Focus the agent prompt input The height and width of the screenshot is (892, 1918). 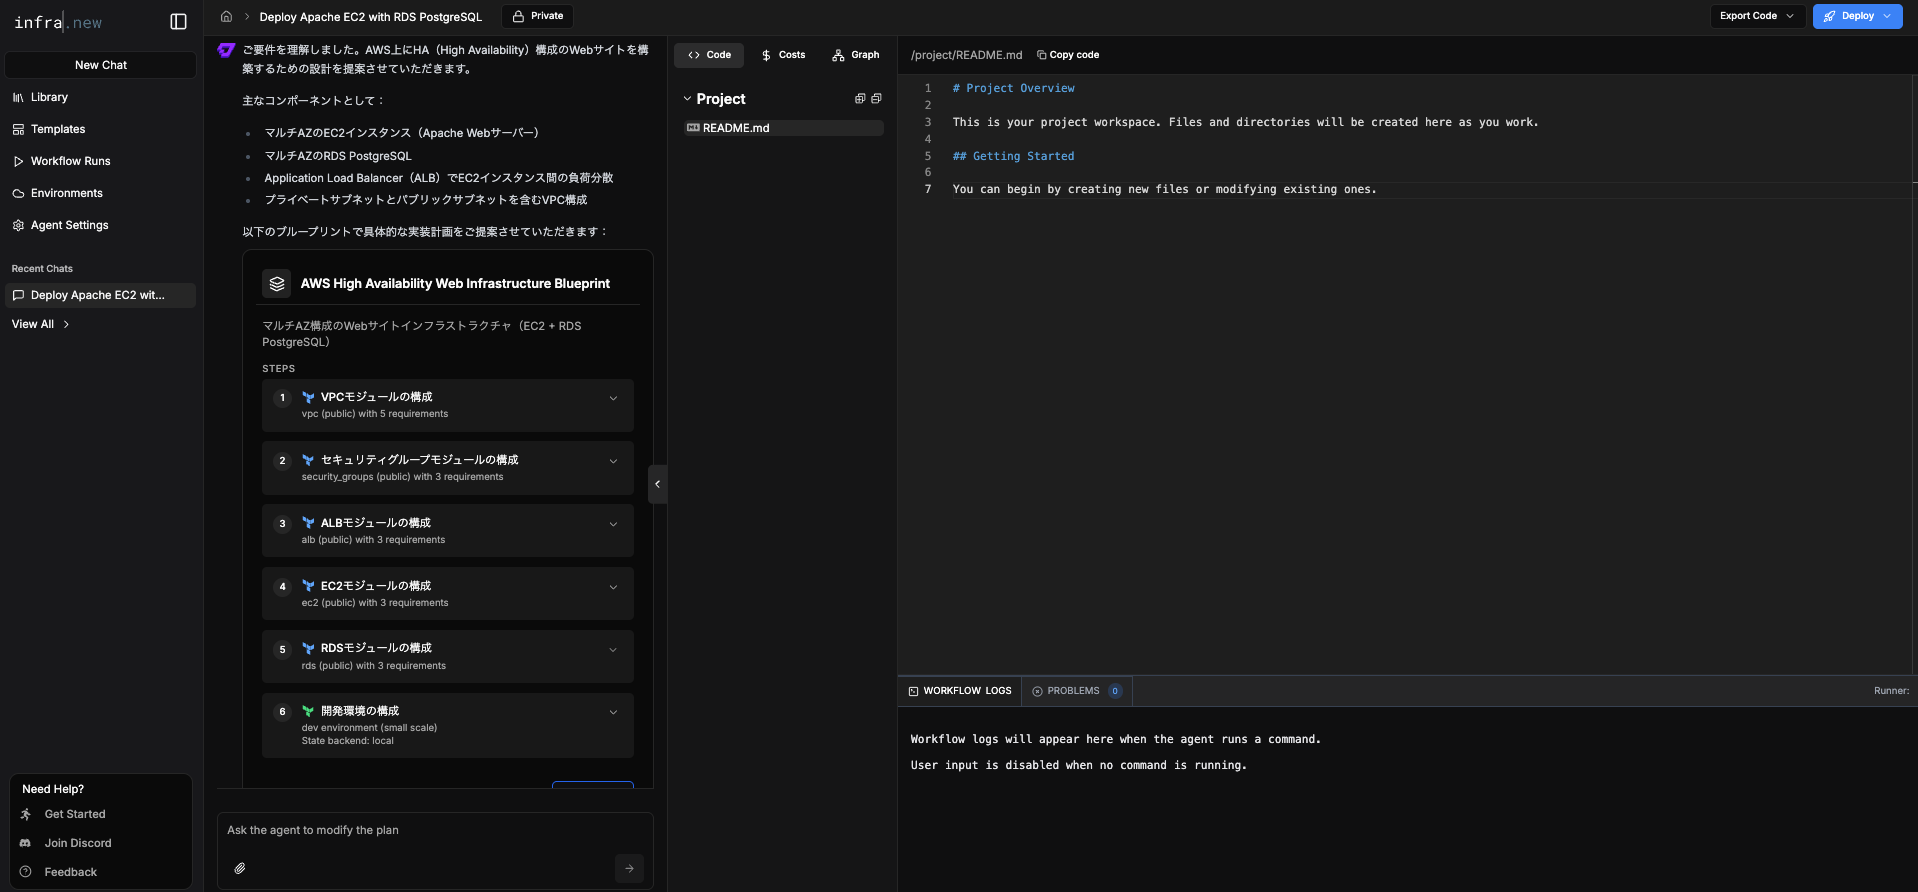(435, 831)
